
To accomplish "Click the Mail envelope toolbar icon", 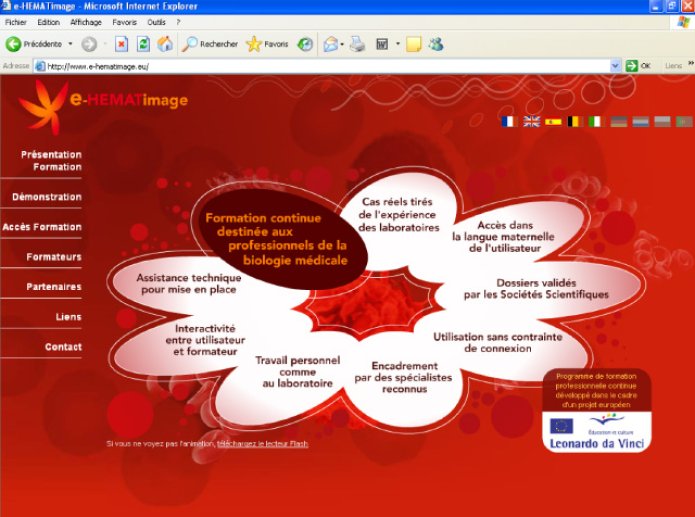I will (x=331, y=44).
